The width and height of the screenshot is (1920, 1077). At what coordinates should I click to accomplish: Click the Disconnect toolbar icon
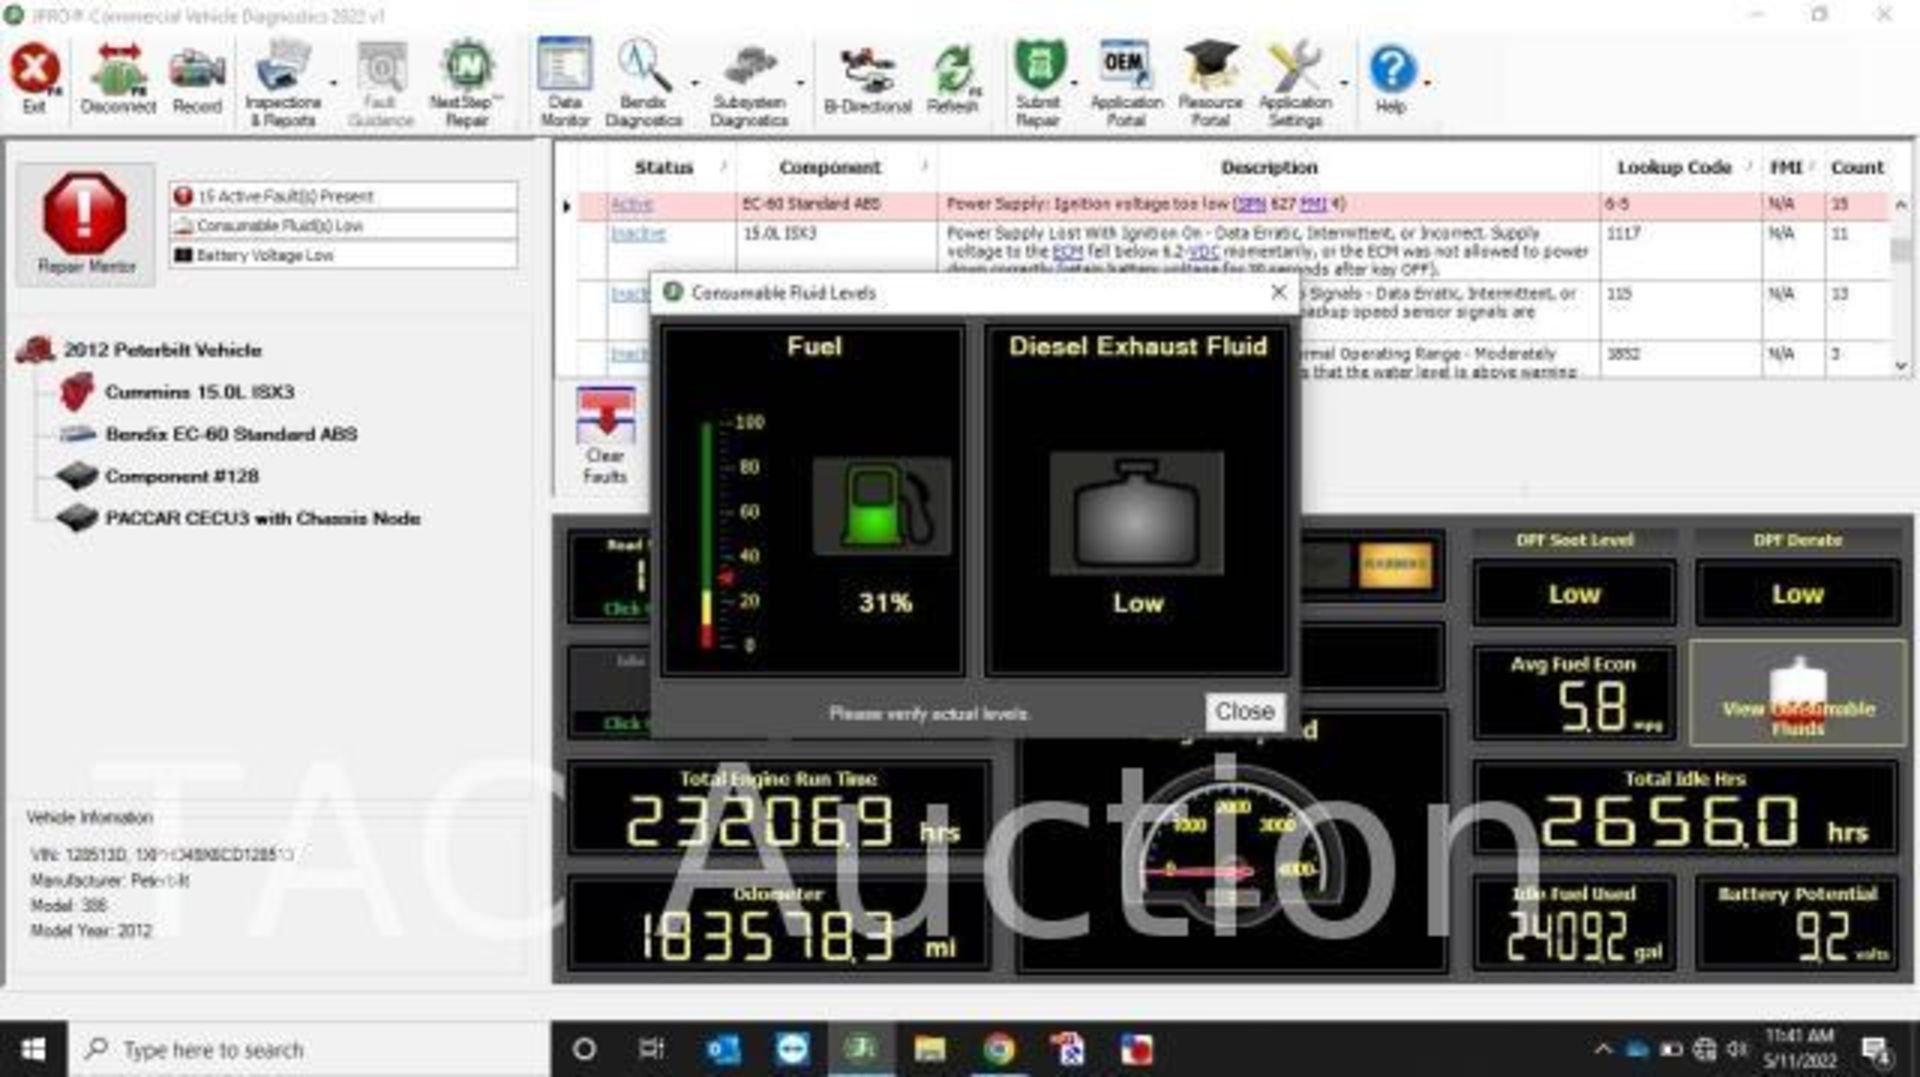pyautogui.click(x=118, y=80)
